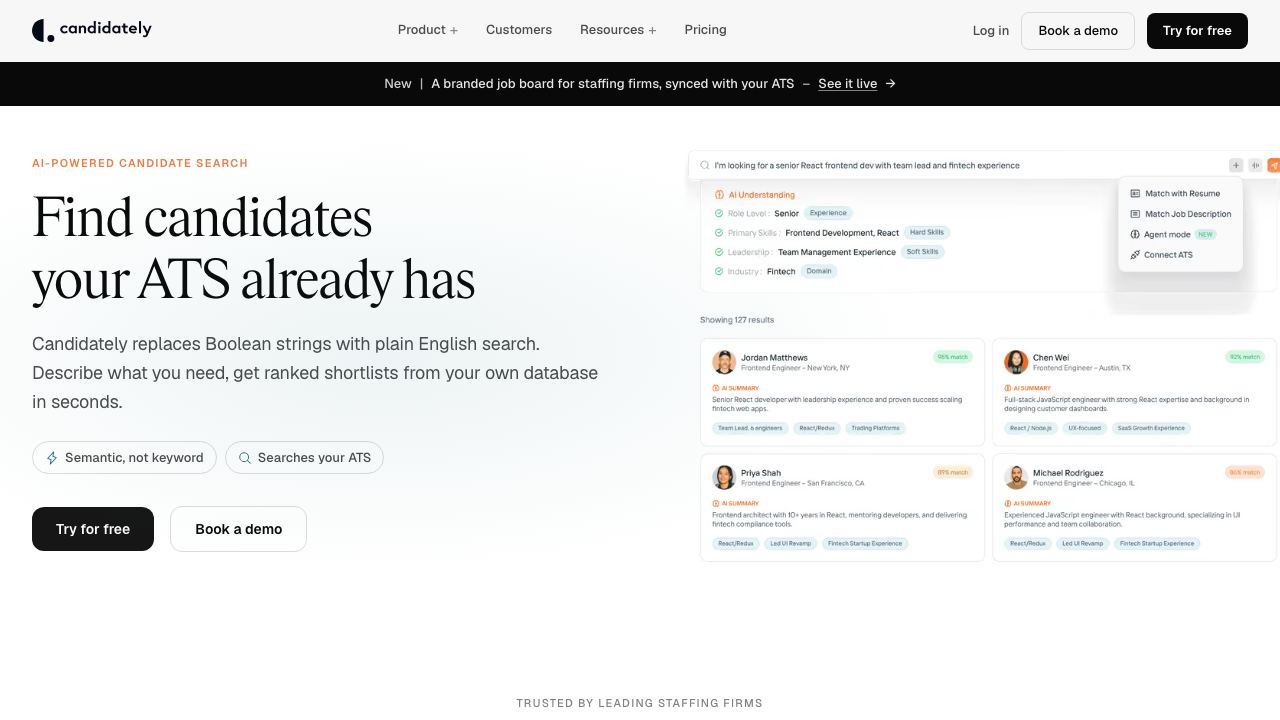Click the Semantic, not keyword chip
The width and height of the screenshot is (1280, 720).
tap(125, 458)
